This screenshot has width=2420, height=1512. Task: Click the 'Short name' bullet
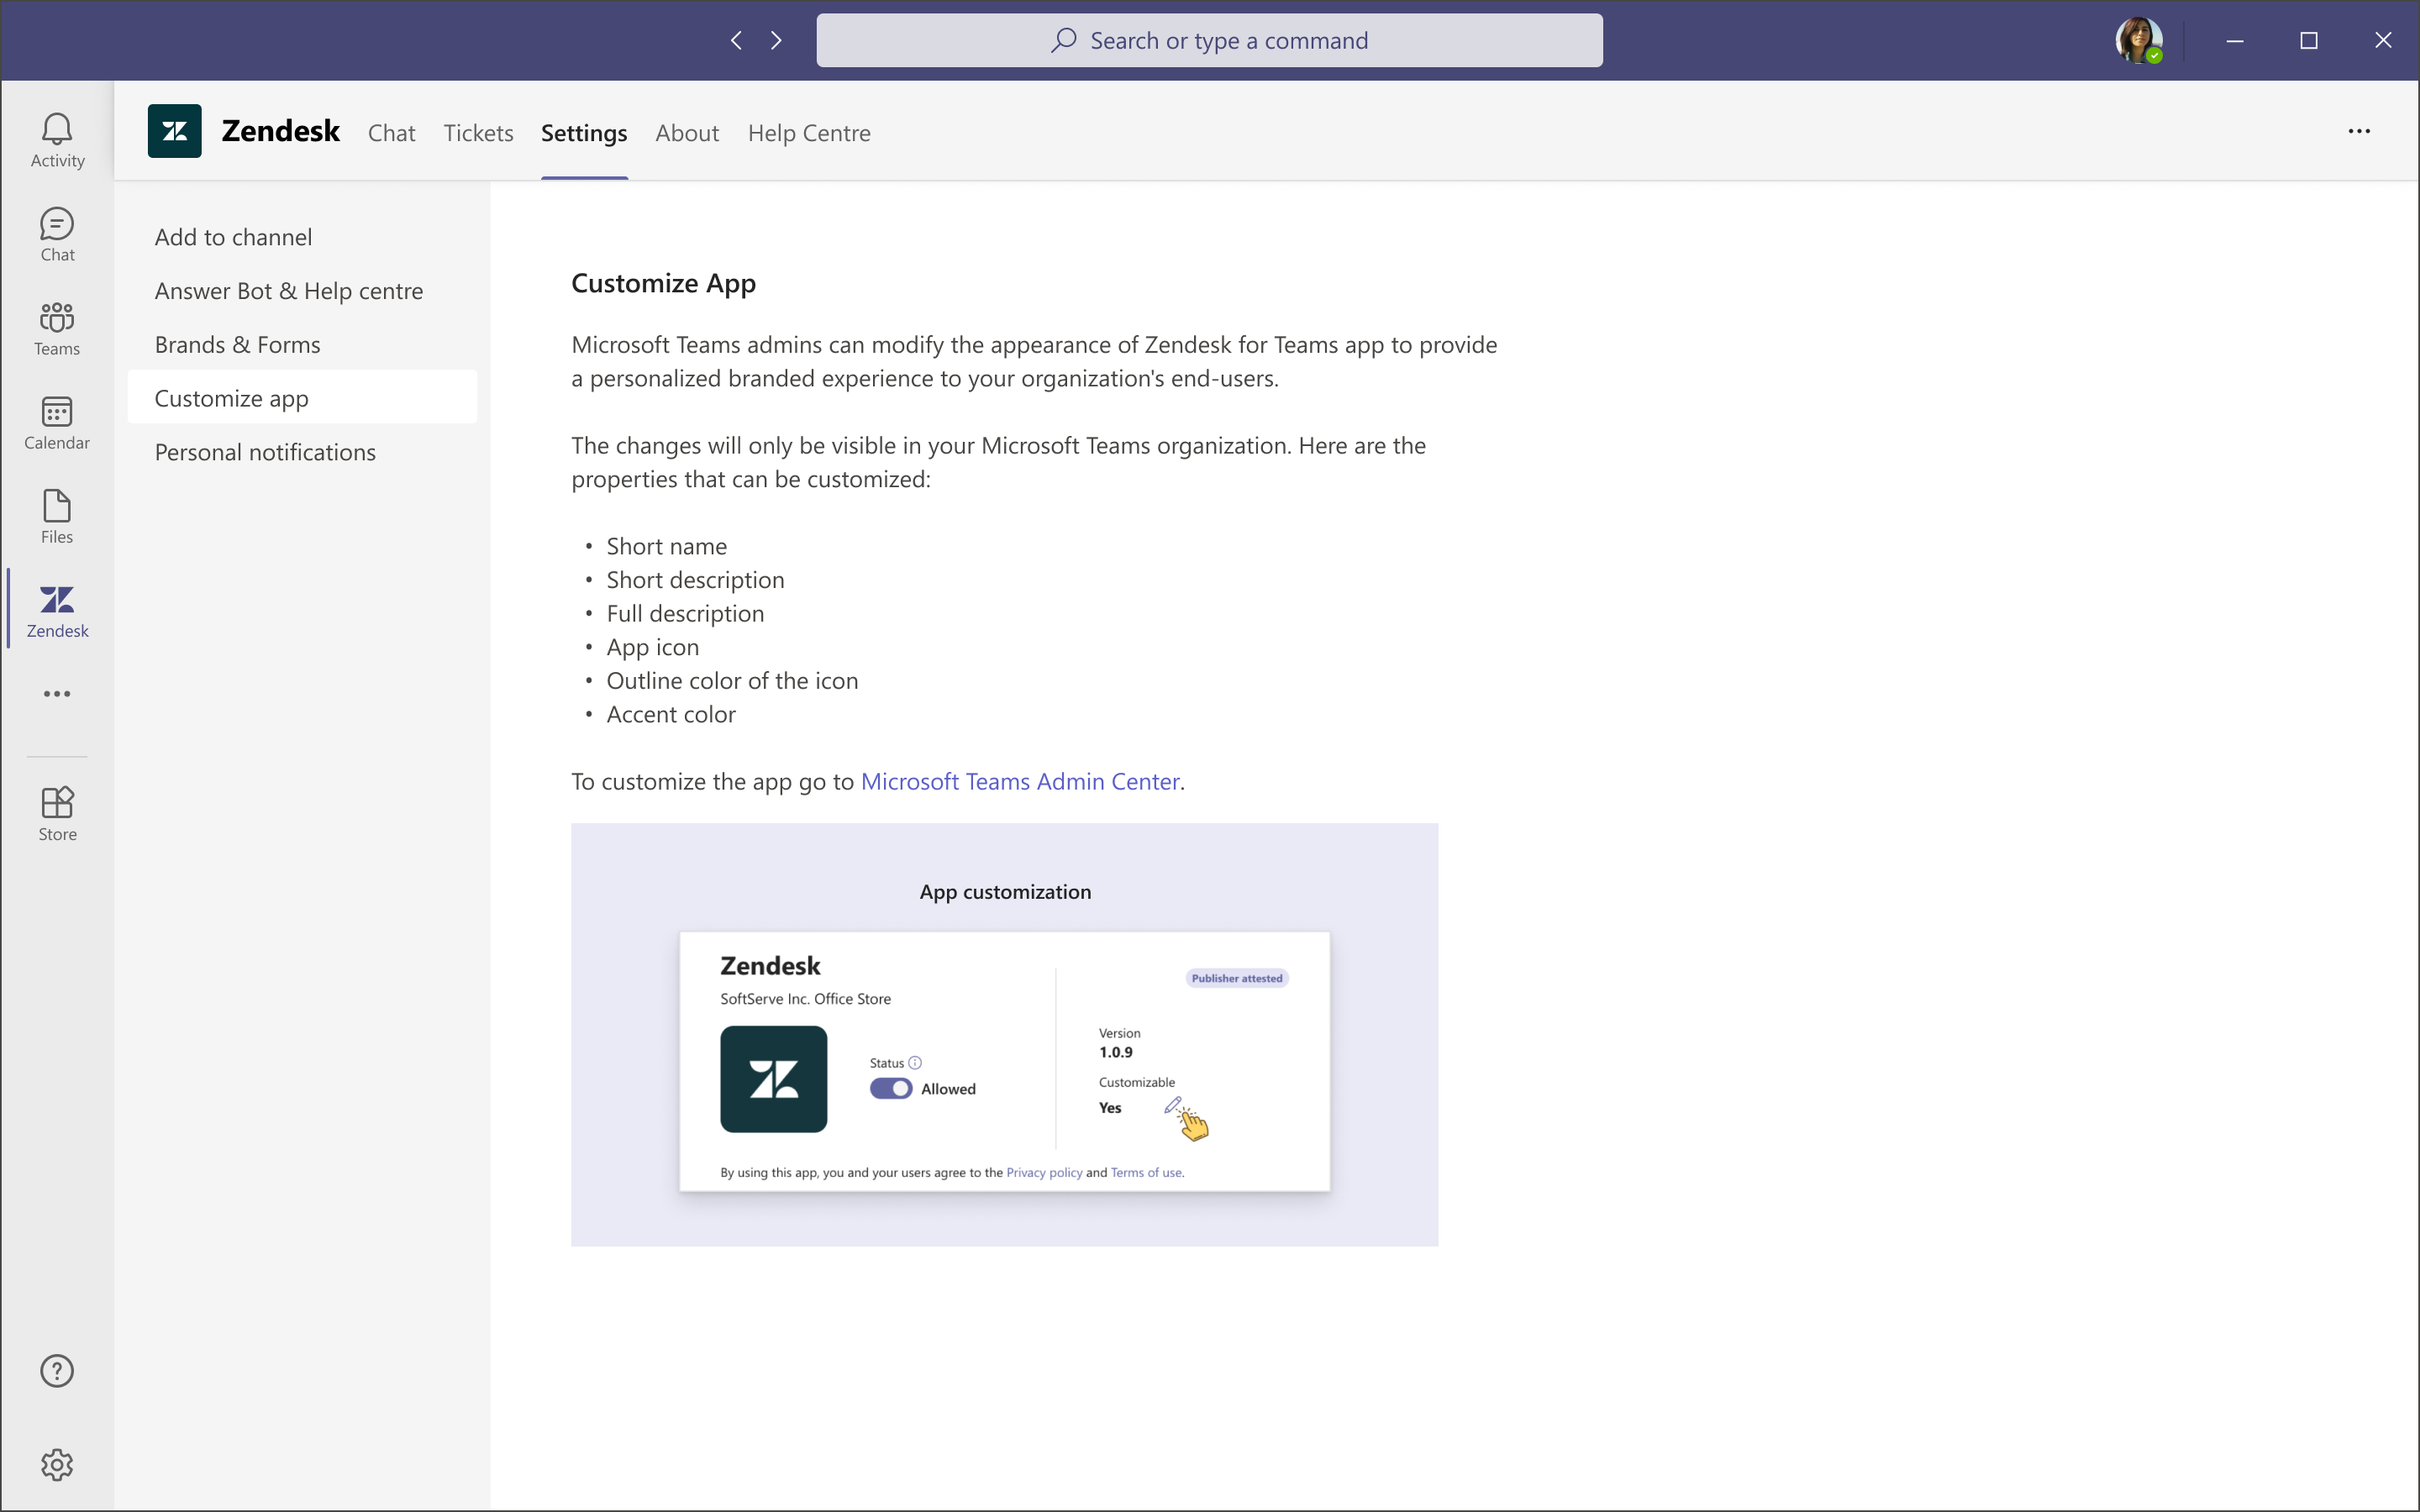pos(666,546)
